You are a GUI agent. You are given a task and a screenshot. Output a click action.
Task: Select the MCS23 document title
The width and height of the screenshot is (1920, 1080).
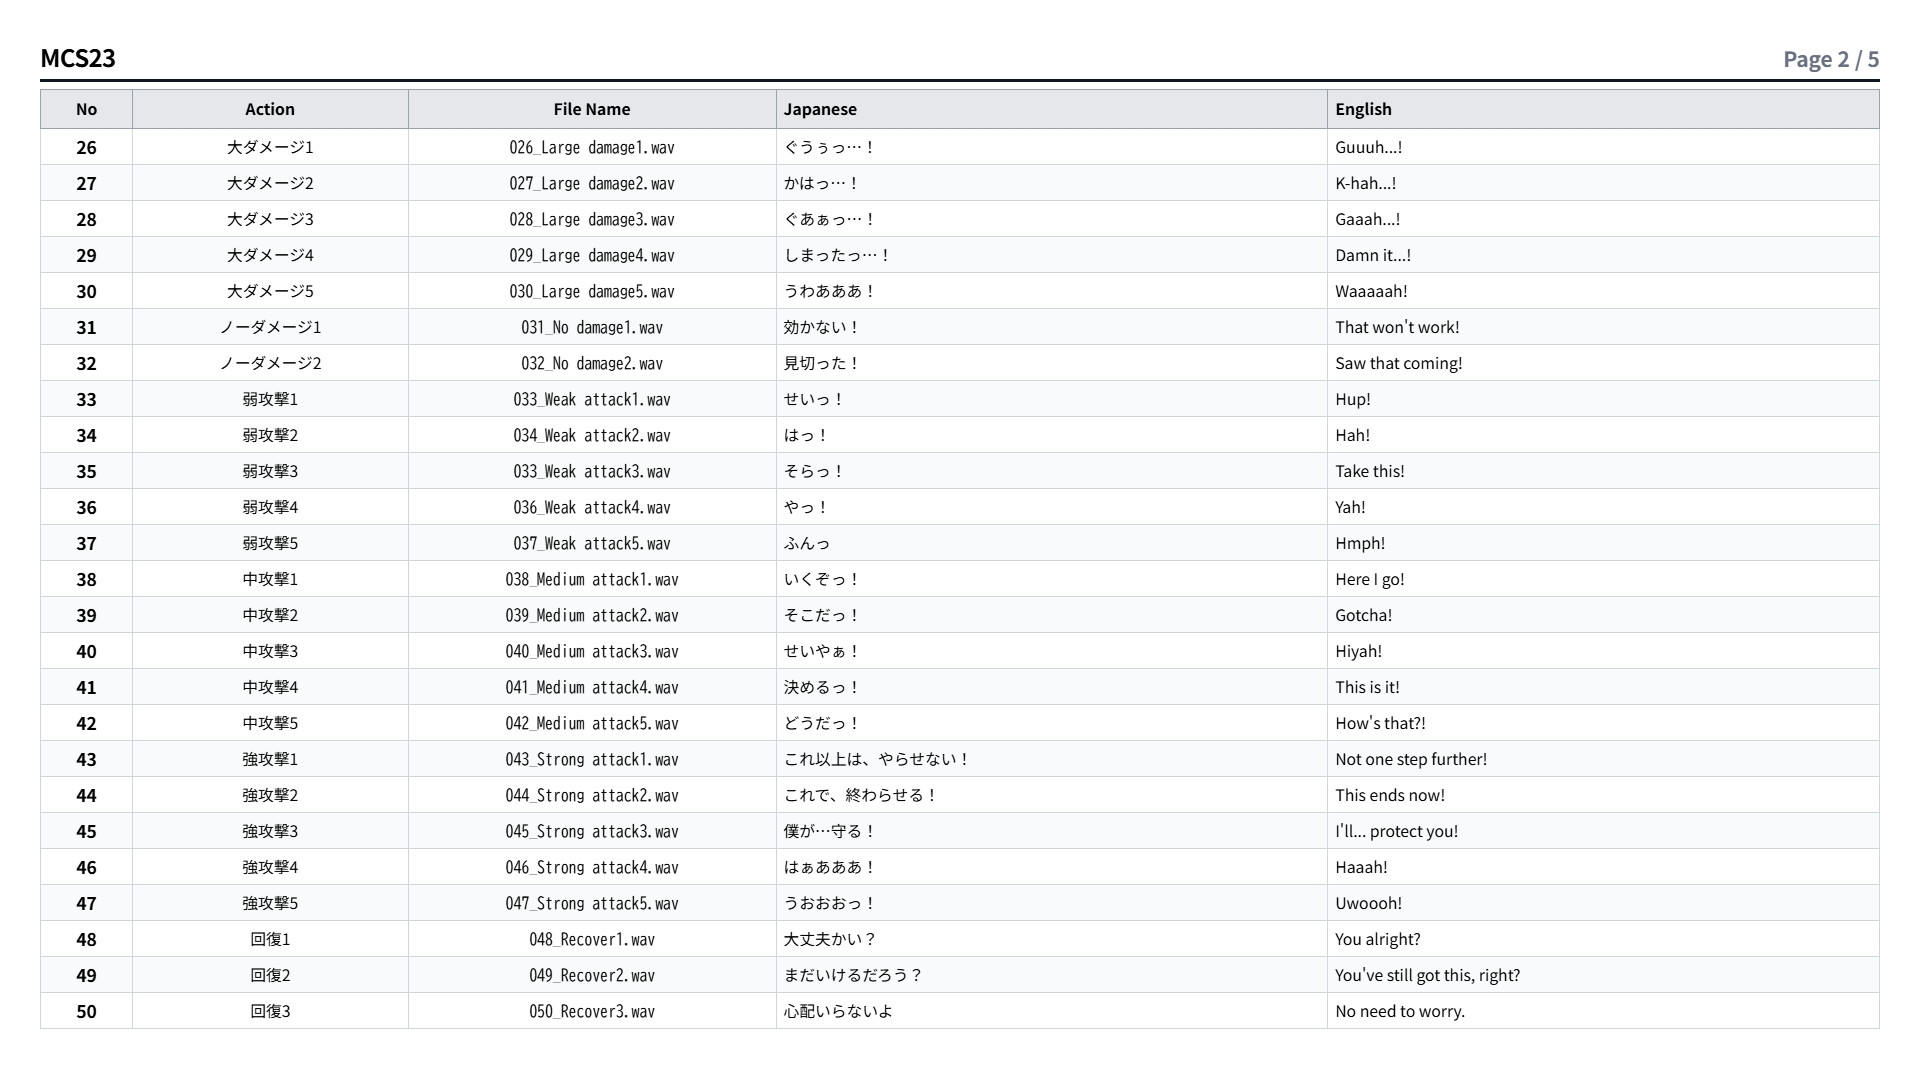pos(78,58)
